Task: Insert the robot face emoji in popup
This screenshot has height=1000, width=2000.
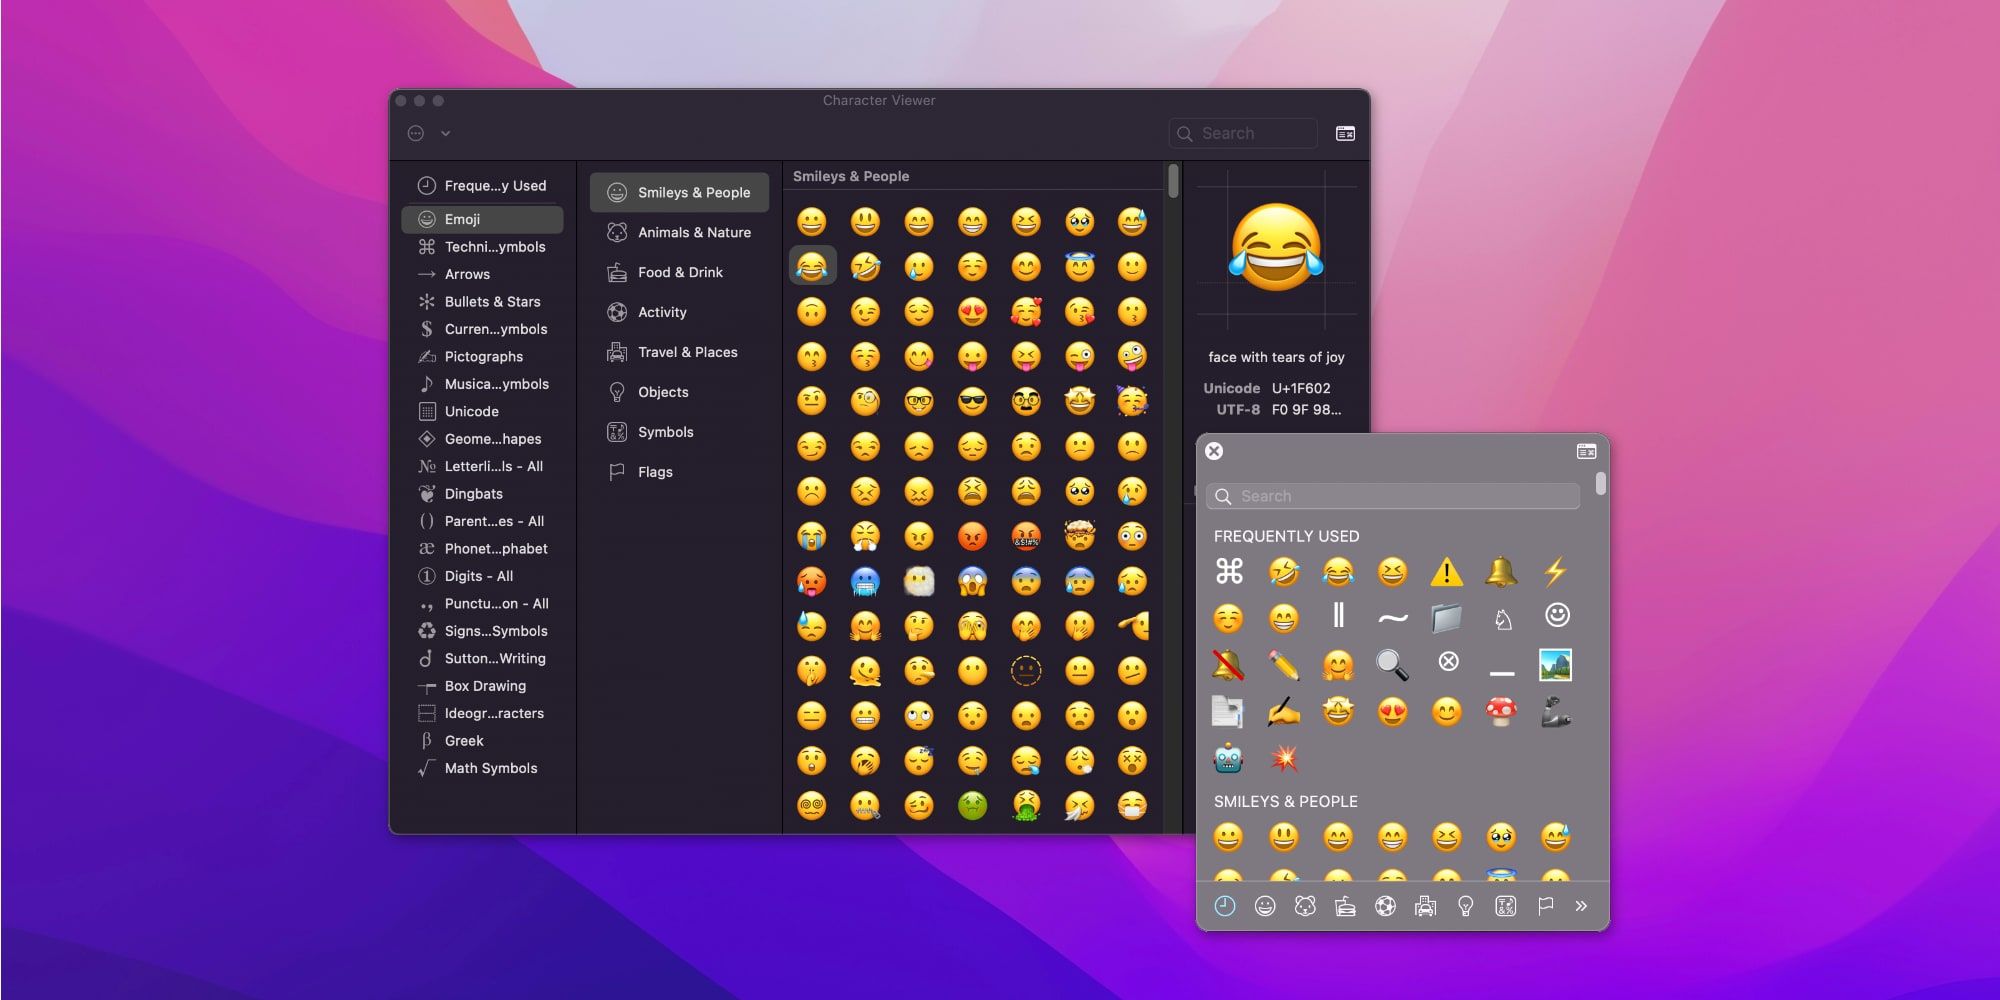Action: click(x=1229, y=759)
